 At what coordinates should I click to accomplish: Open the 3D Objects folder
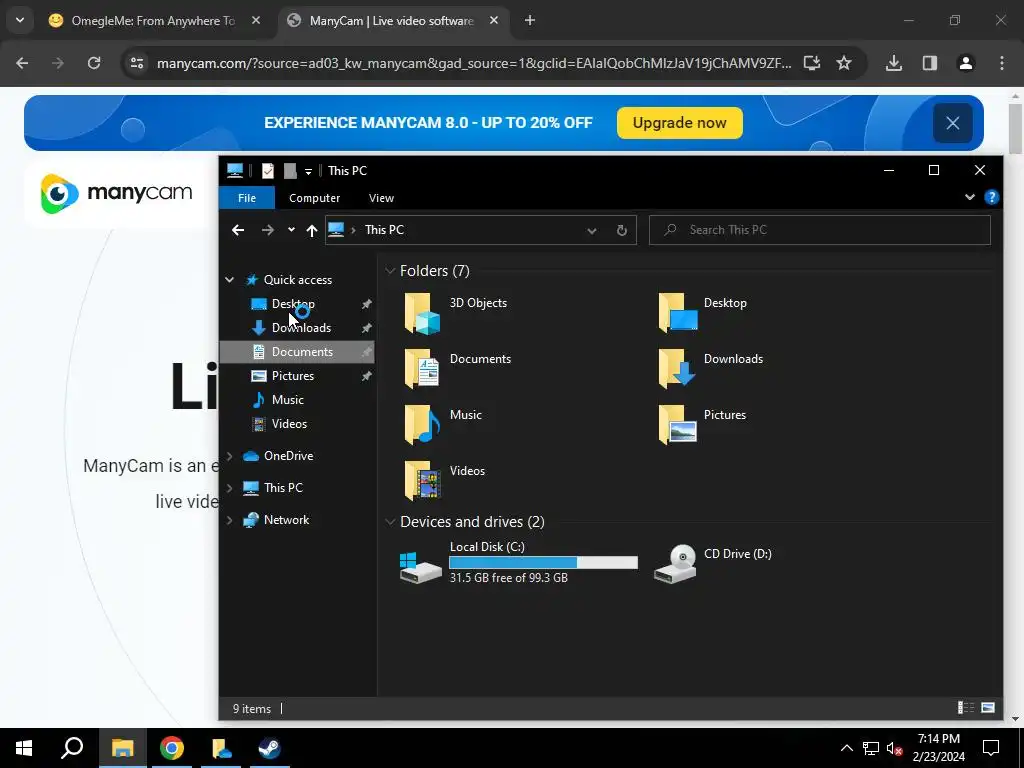pyautogui.click(x=456, y=312)
